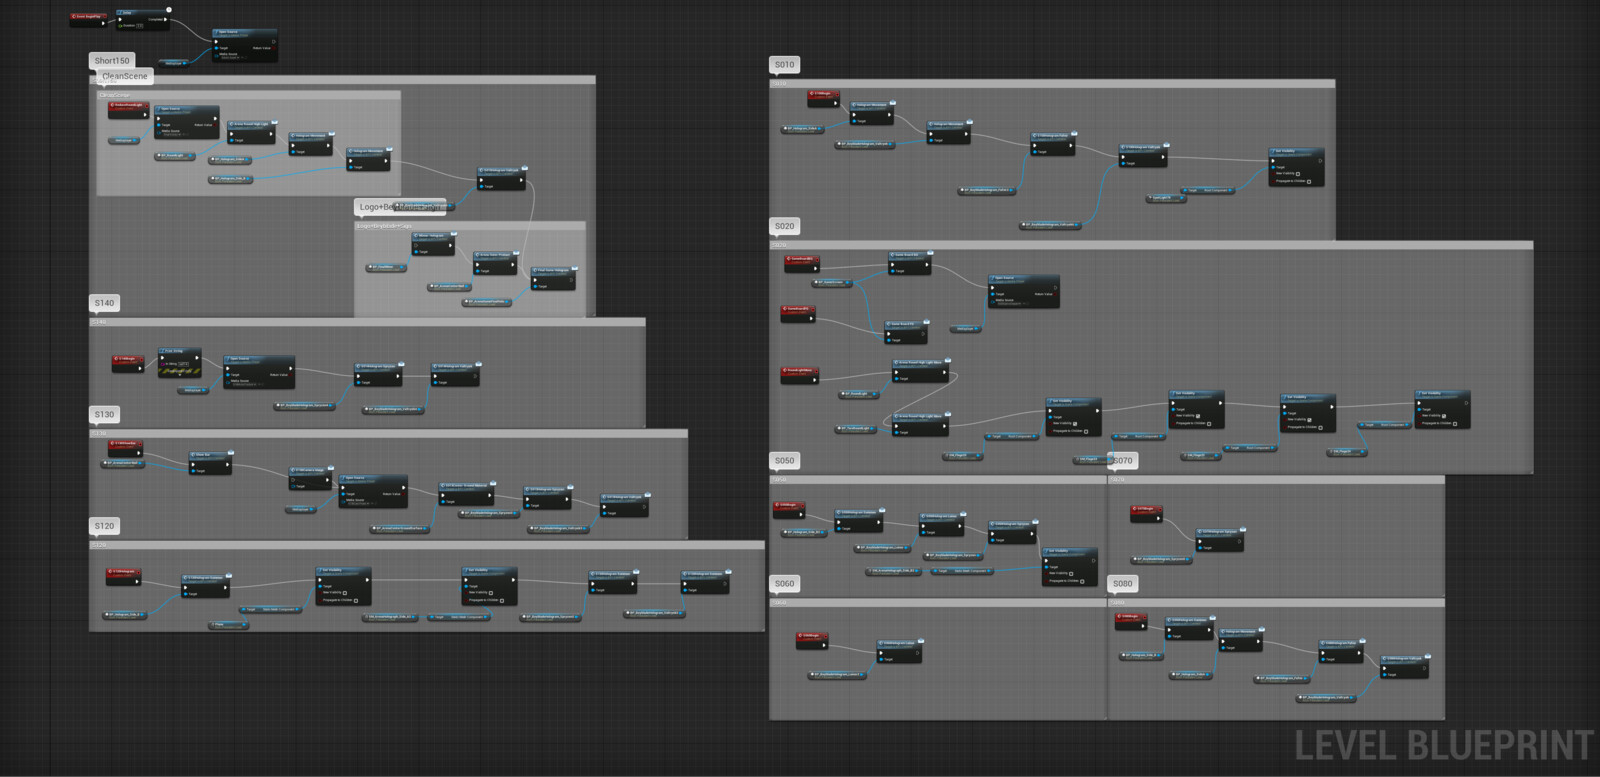Toggle Propagate to Children on rightmost S020 Set Visibility
Image resolution: width=1600 pixels, height=777 pixels.
point(1455,424)
